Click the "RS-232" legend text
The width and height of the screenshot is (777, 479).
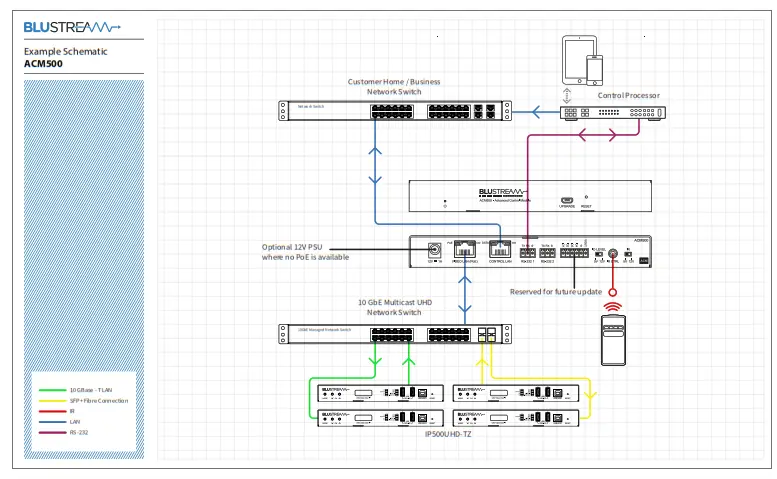(79, 432)
